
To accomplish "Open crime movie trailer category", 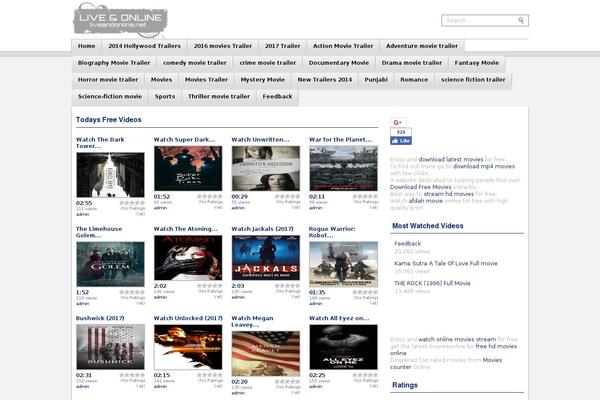I will click(x=267, y=63).
